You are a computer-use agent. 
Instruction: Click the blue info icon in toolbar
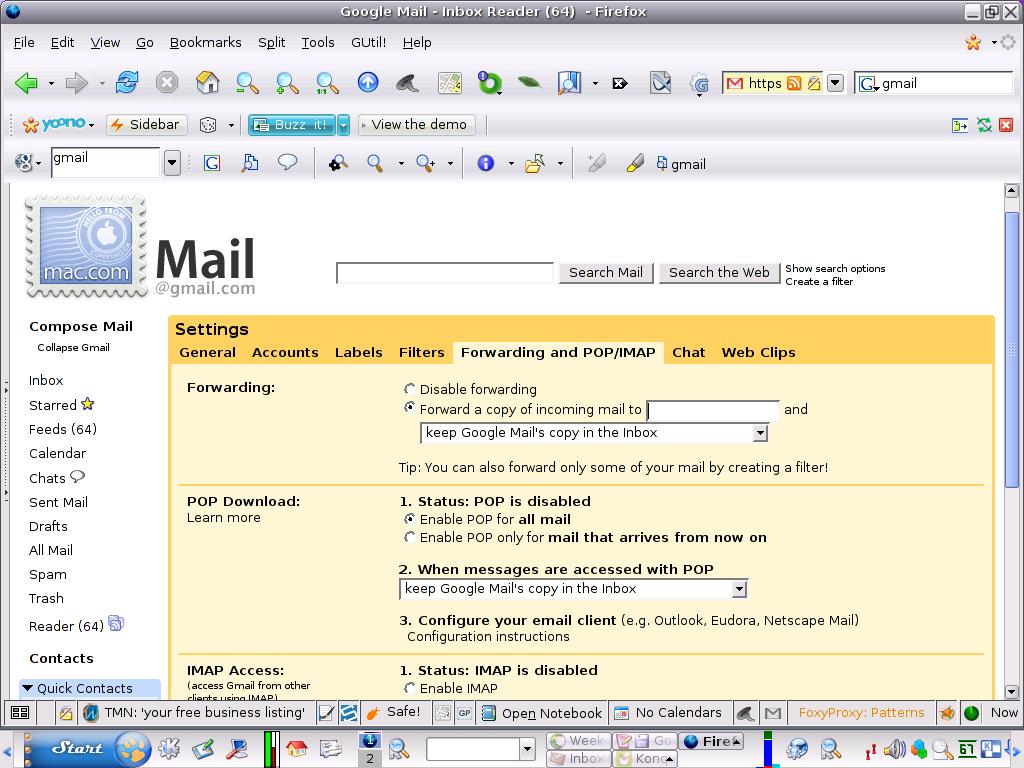tap(485, 163)
